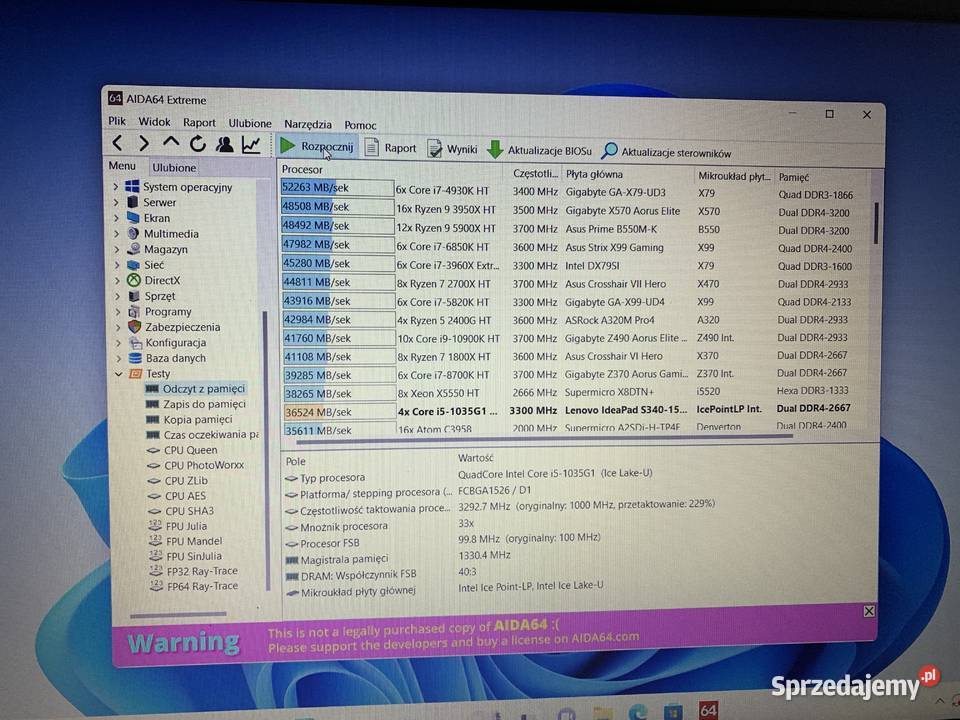Screen dimensions: 960x720
Task: Open Raport from the toolbar
Action: [x=391, y=148]
